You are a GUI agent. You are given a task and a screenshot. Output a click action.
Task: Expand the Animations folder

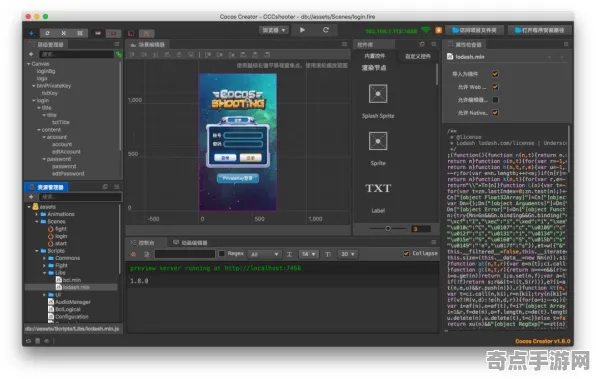pyautogui.click(x=37, y=214)
